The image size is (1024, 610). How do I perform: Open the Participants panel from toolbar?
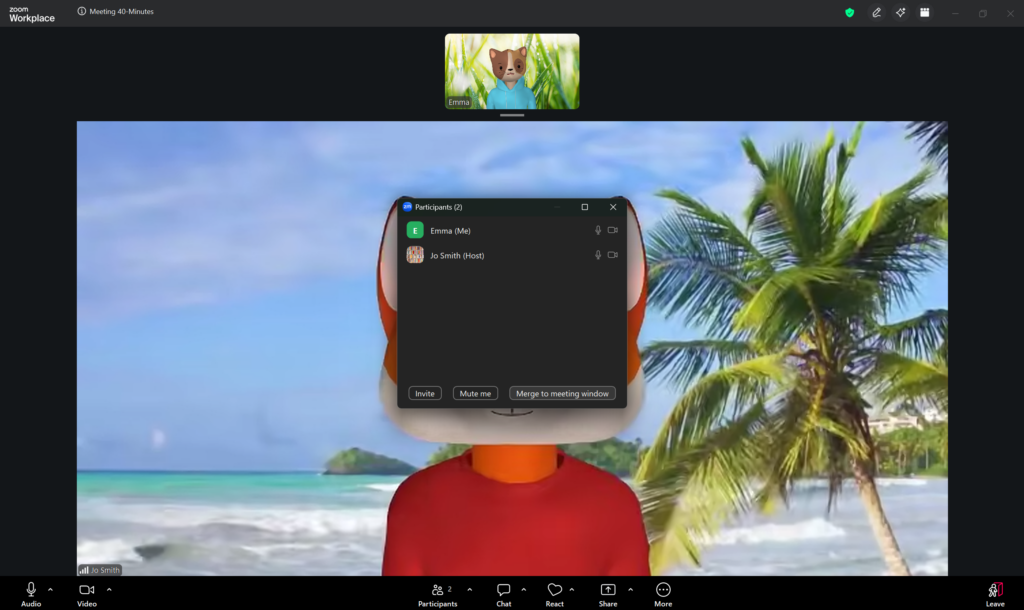pos(438,594)
